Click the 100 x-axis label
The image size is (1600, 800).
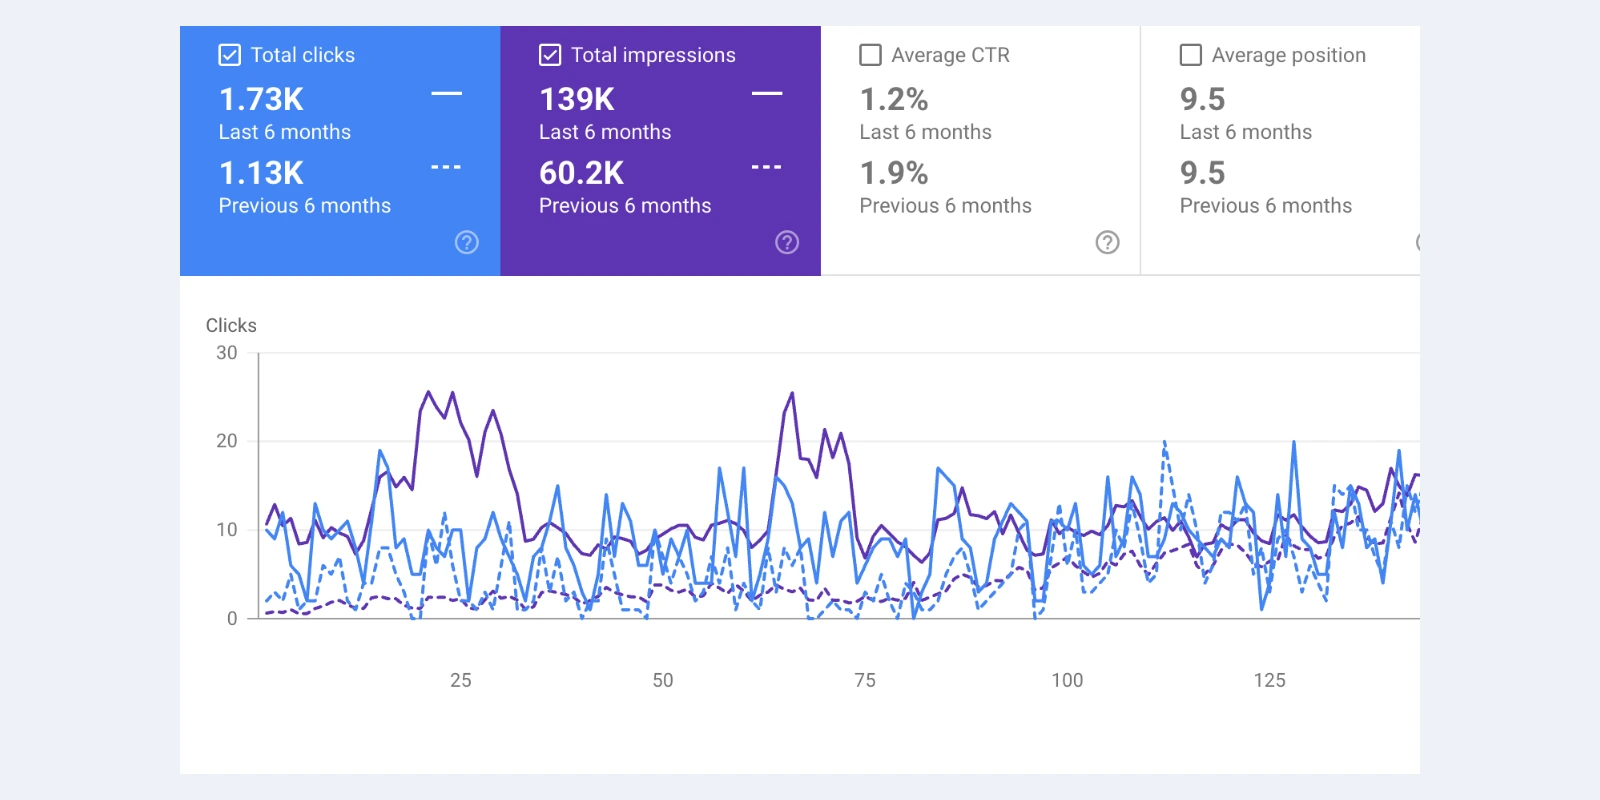[1067, 680]
